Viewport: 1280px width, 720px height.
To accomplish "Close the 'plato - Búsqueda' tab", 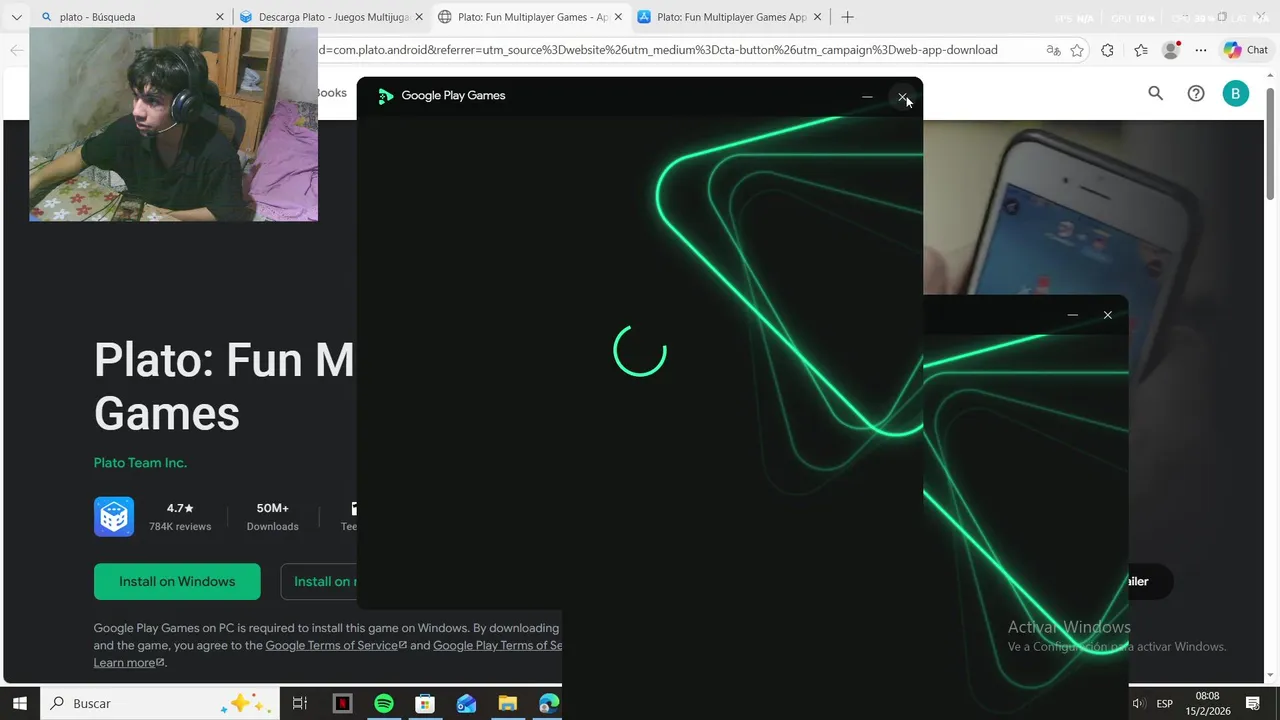I will point(220,17).
